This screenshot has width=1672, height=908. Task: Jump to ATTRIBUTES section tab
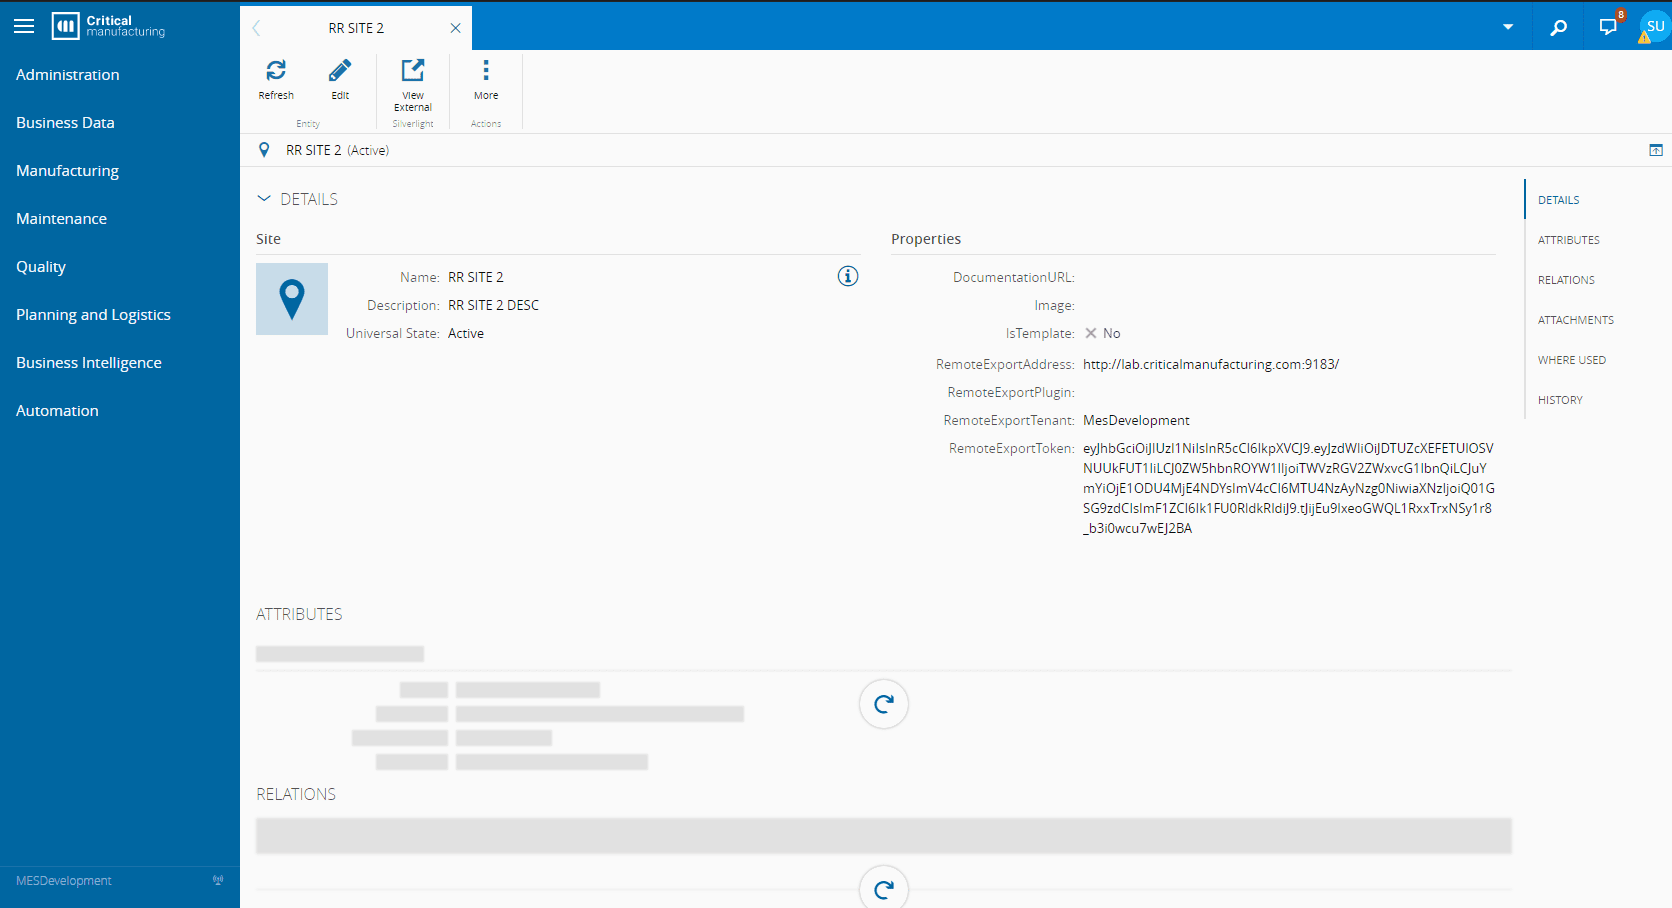point(1568,240)
